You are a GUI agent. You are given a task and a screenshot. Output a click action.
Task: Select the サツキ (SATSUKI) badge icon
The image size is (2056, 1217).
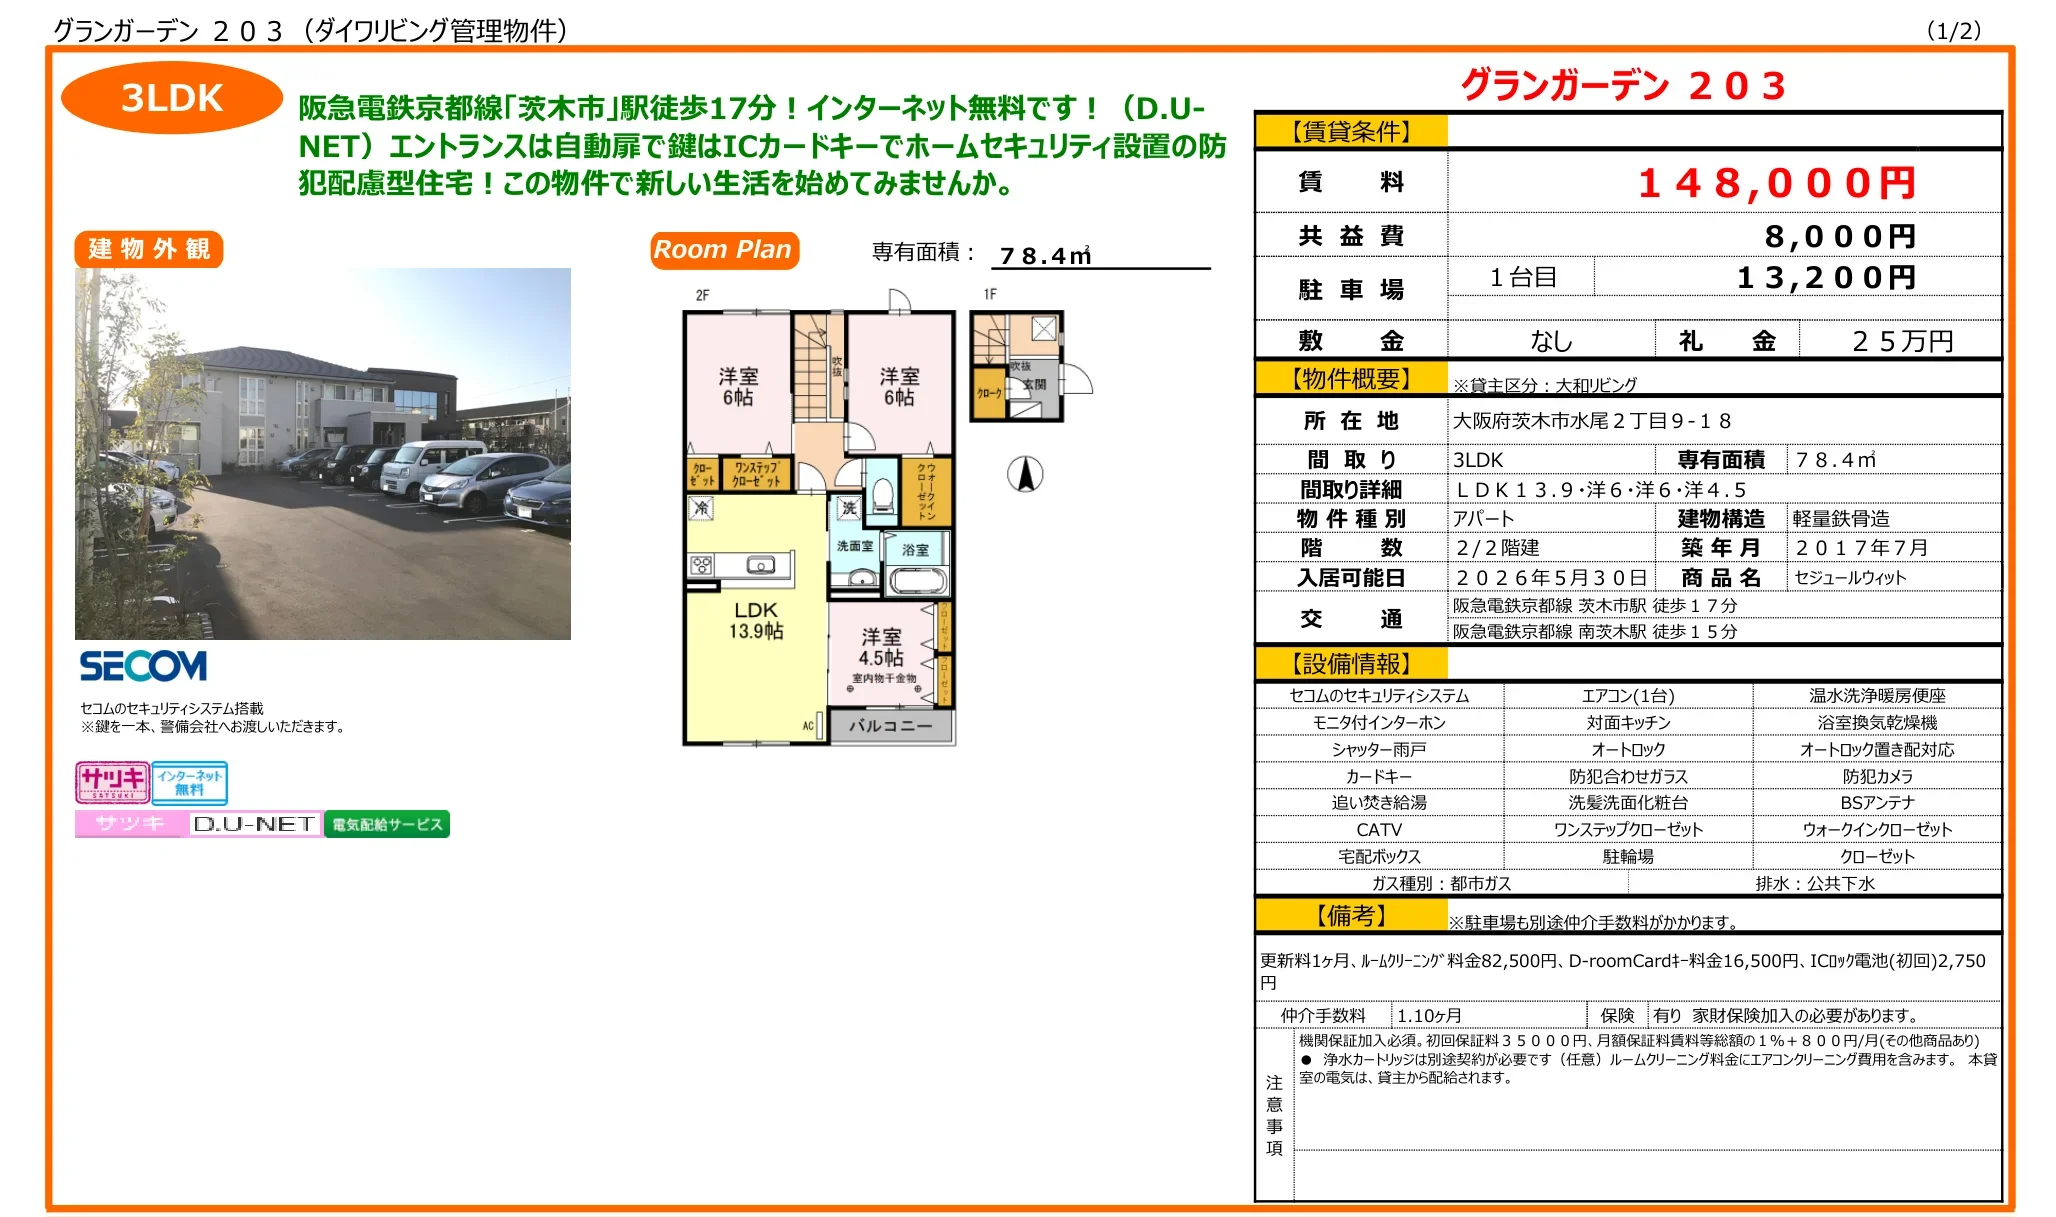coord(112,783)
